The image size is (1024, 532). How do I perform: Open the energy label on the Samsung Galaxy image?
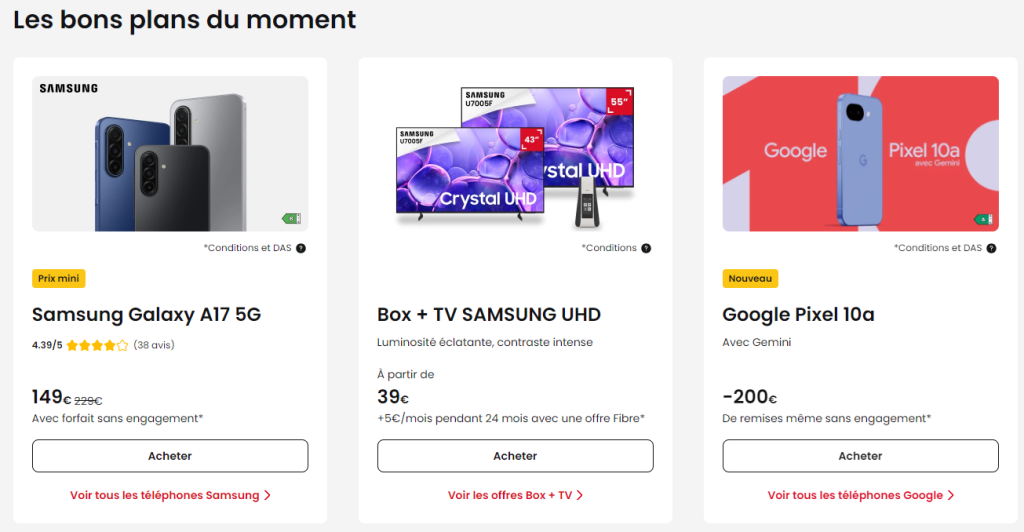tap(291, 218)
